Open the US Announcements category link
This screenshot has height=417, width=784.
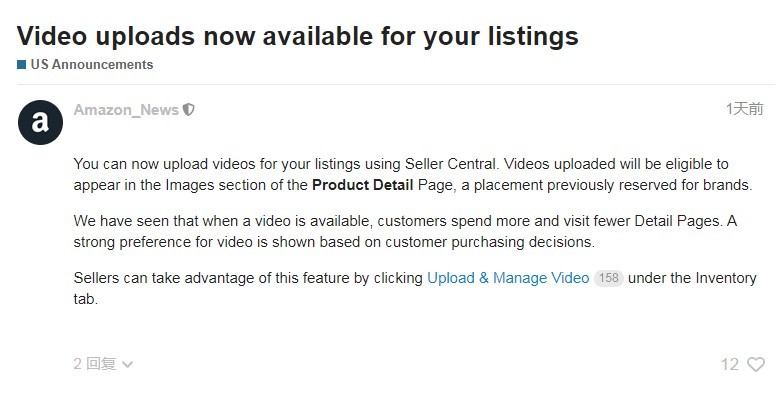(91, 65)
